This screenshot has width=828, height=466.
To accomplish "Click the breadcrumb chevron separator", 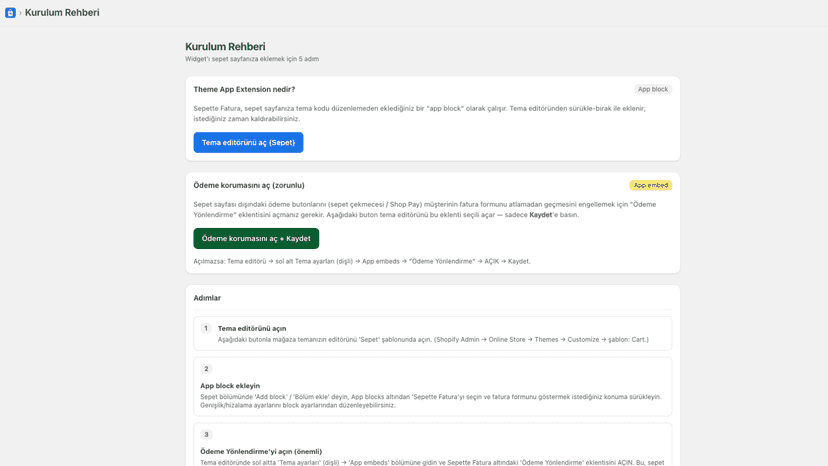I will click(x=20, y=13).
